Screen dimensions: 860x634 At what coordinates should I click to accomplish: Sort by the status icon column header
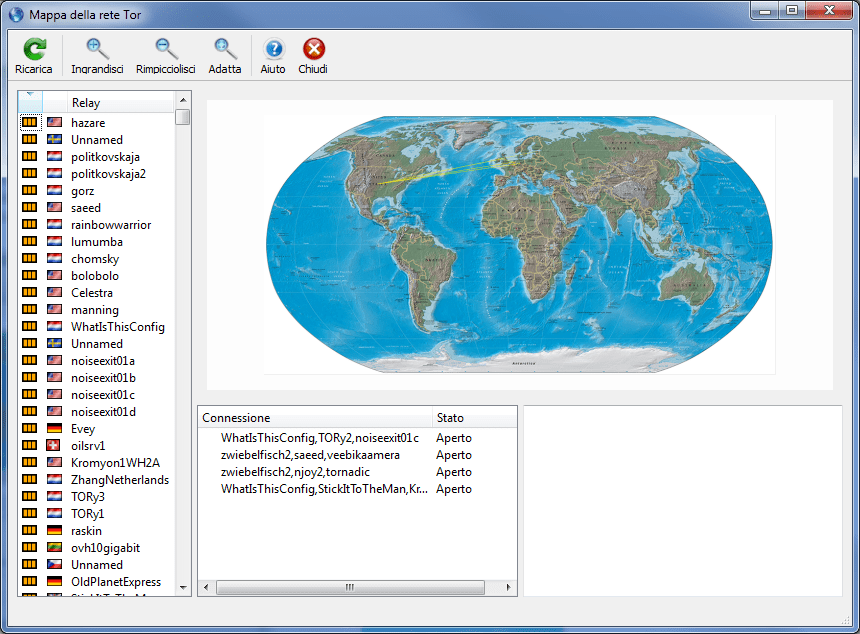coord(30,103)
